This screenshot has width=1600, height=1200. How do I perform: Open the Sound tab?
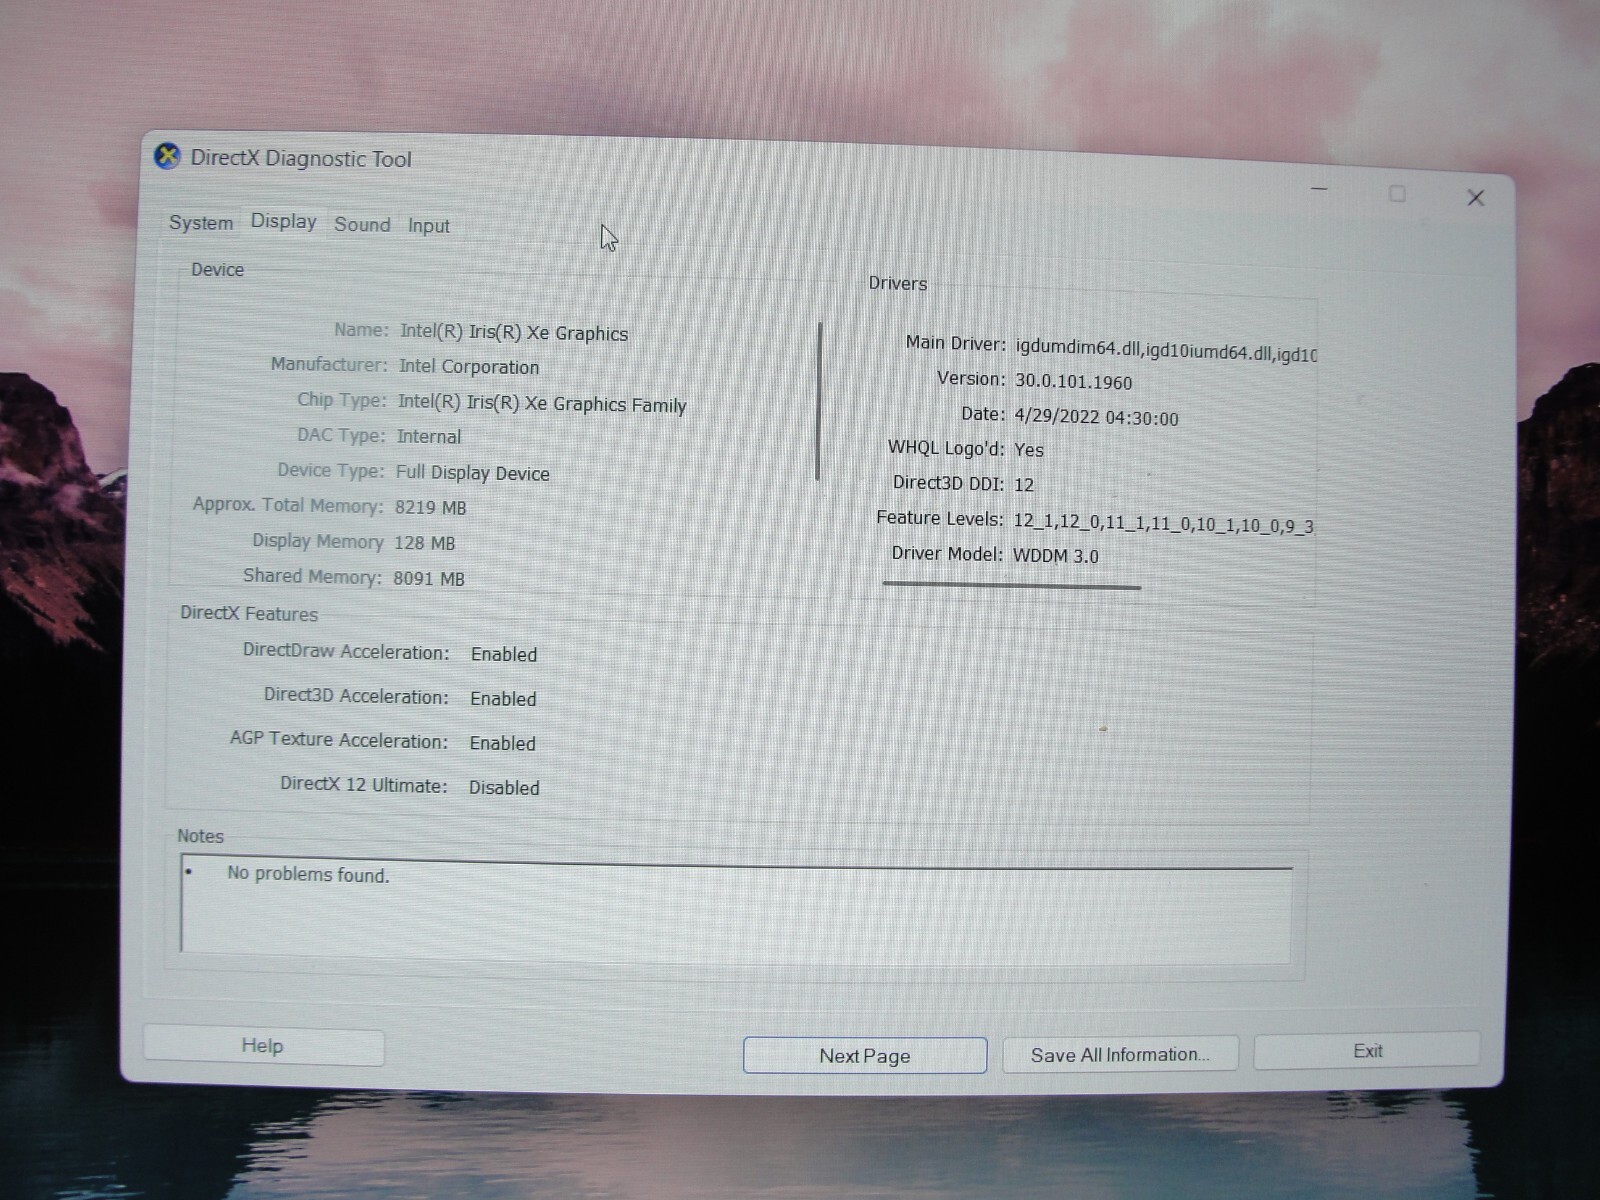(362, 224)
